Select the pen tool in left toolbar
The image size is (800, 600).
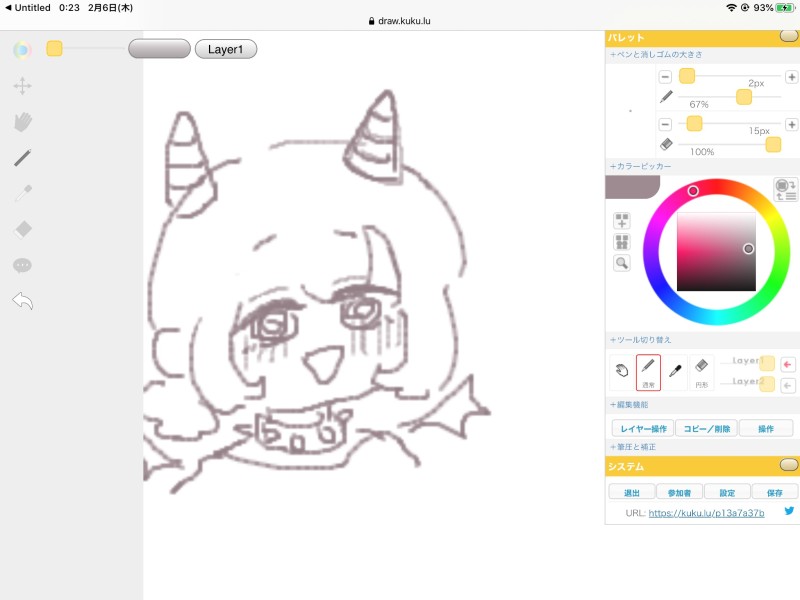point(22,158)
